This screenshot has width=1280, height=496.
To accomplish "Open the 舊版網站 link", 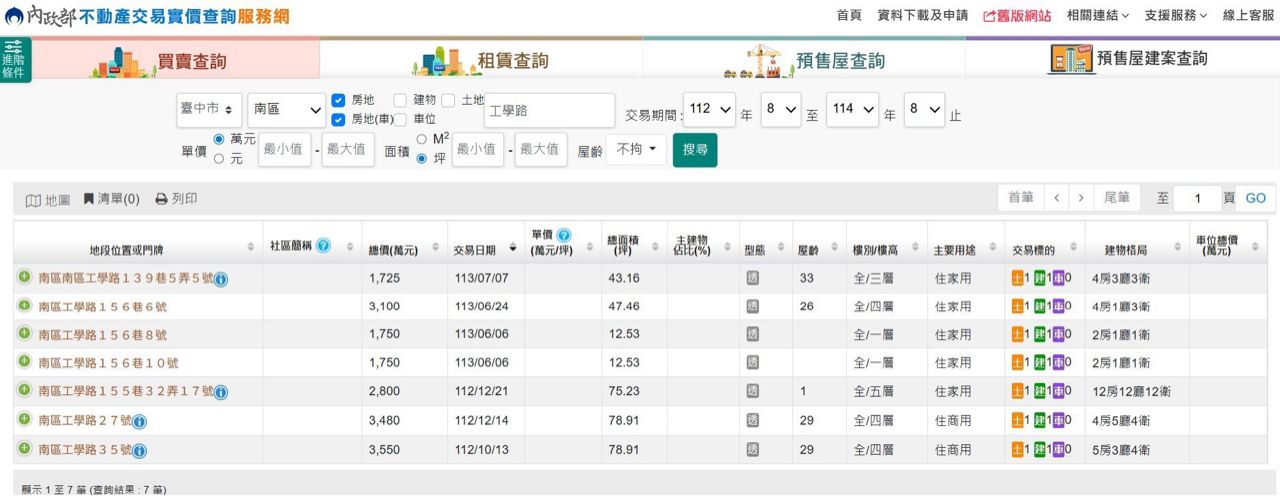I will click(x=1017, y=15).
